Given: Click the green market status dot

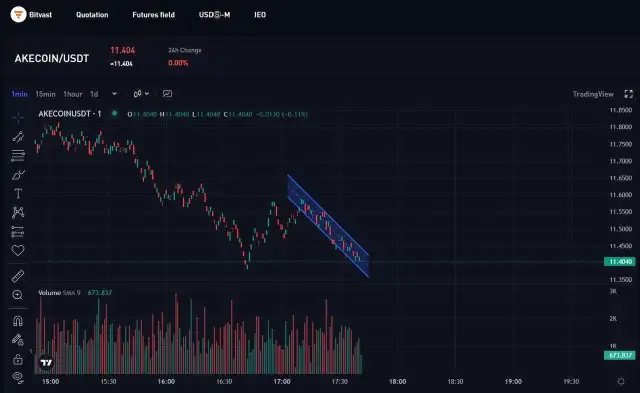Looking at the screenshot, I should (x=115, y=113).
